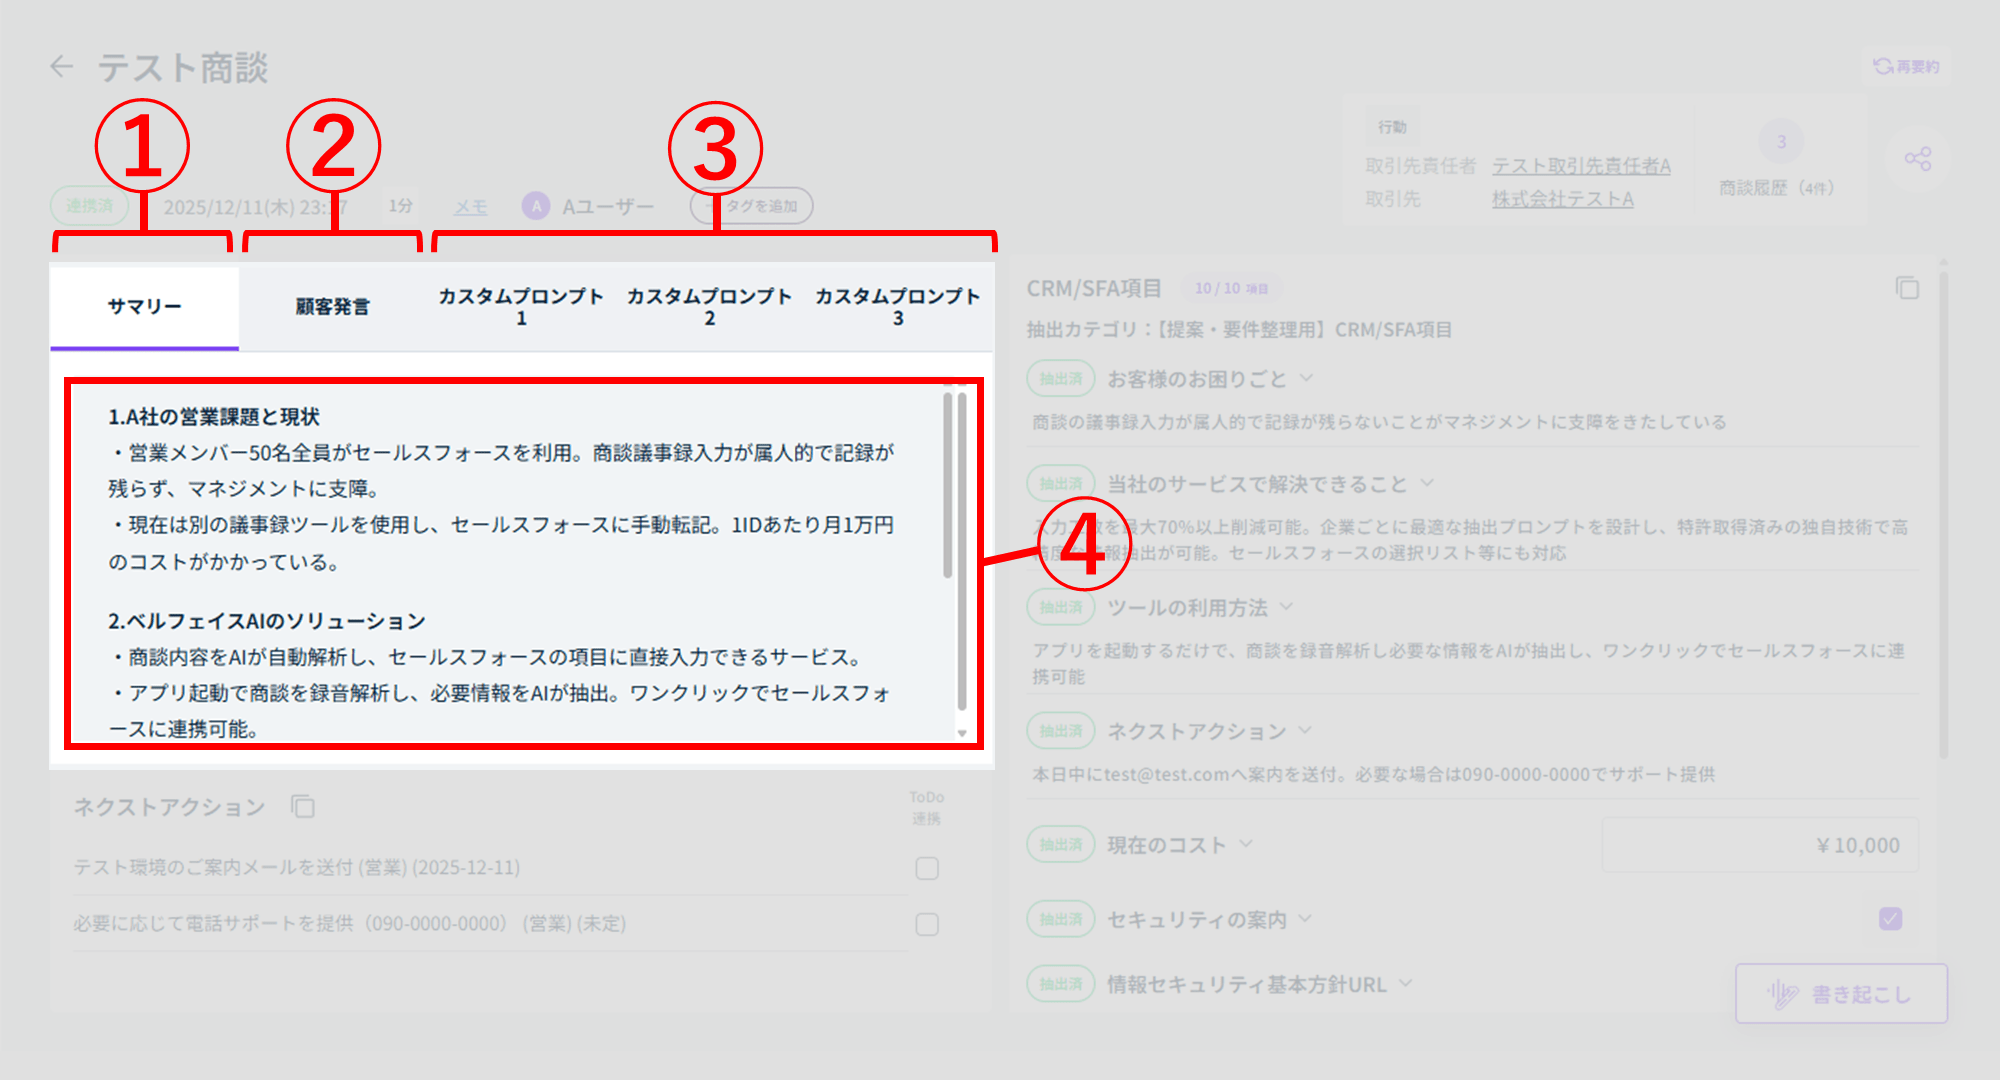
Task: Open the カスタムプロンプト 2 tab
Action: pyautogui.click(x=709, y=307)
